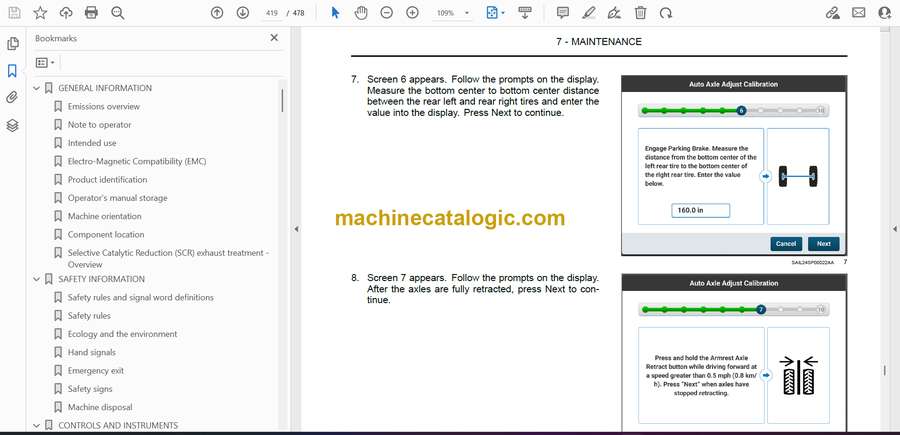The width and height of the screenshot is (900, 435).
Task: Collapse the GENERAL INFORMATION bookmark section
Action: [37, 88]
